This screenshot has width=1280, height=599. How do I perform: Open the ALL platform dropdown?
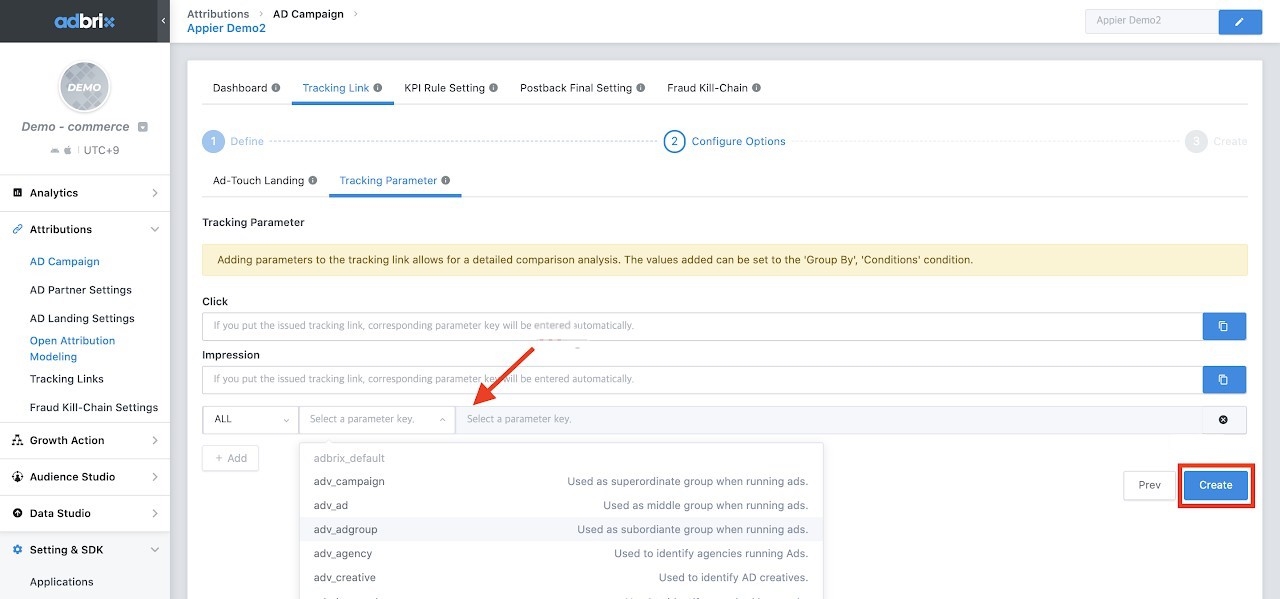[x=250, y=419]
